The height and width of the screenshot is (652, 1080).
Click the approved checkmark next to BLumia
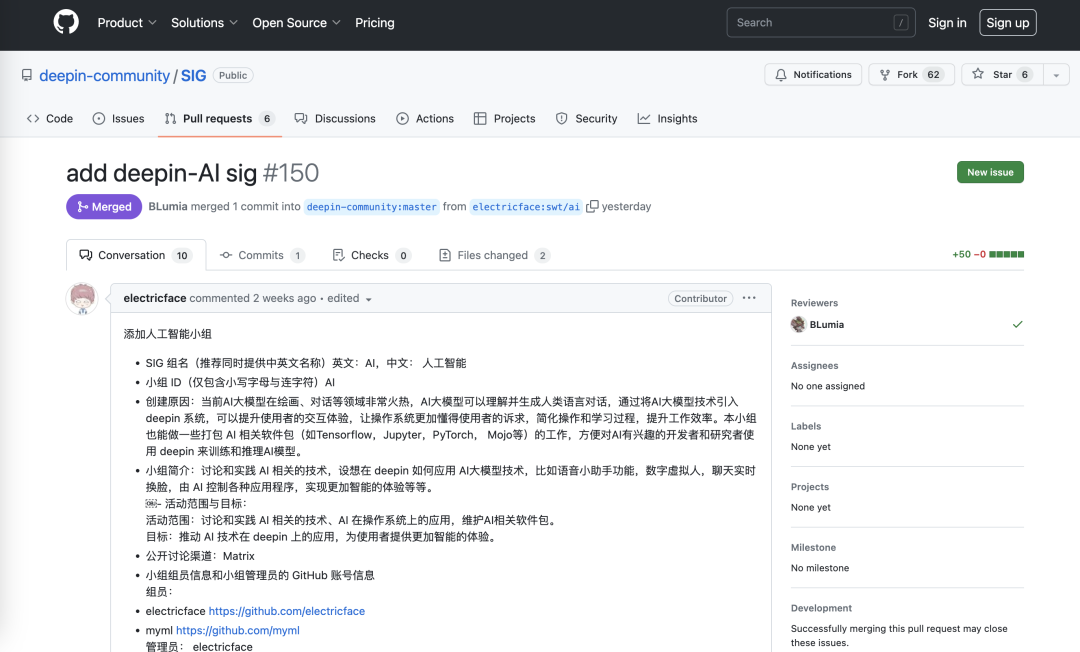click(1017, 324)
